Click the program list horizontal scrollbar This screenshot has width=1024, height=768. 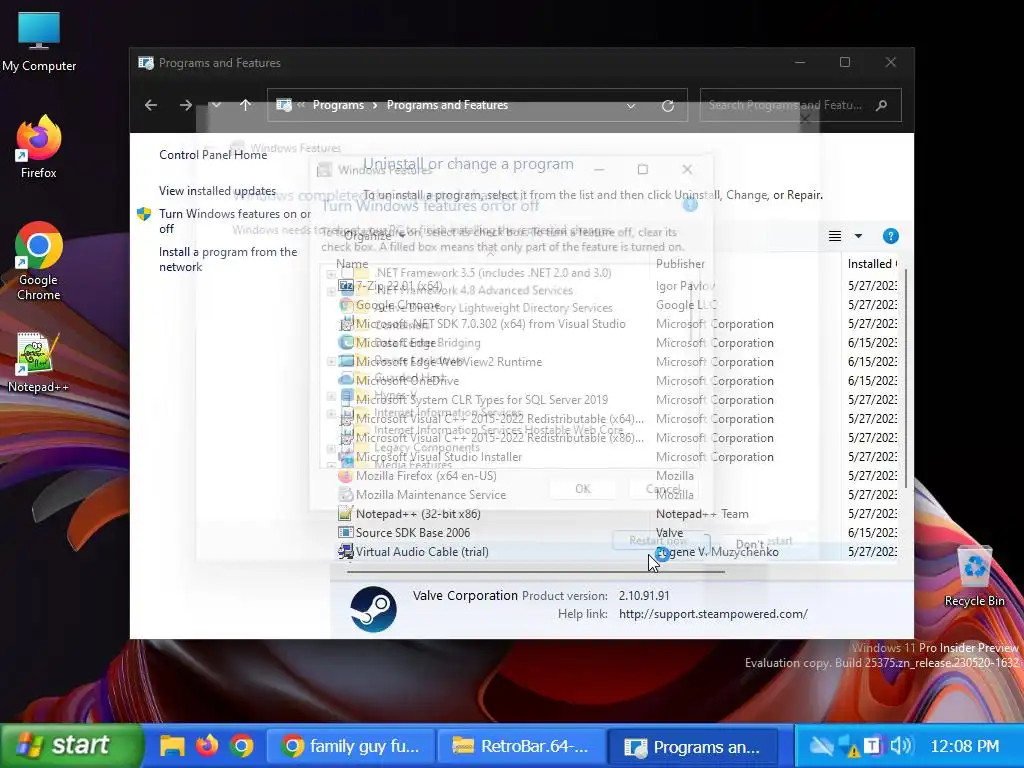point(536,571)
